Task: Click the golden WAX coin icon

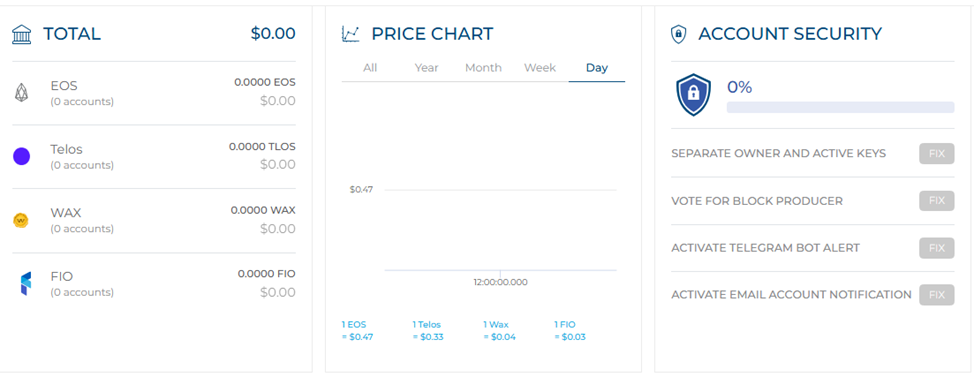Action: (21, 220)
